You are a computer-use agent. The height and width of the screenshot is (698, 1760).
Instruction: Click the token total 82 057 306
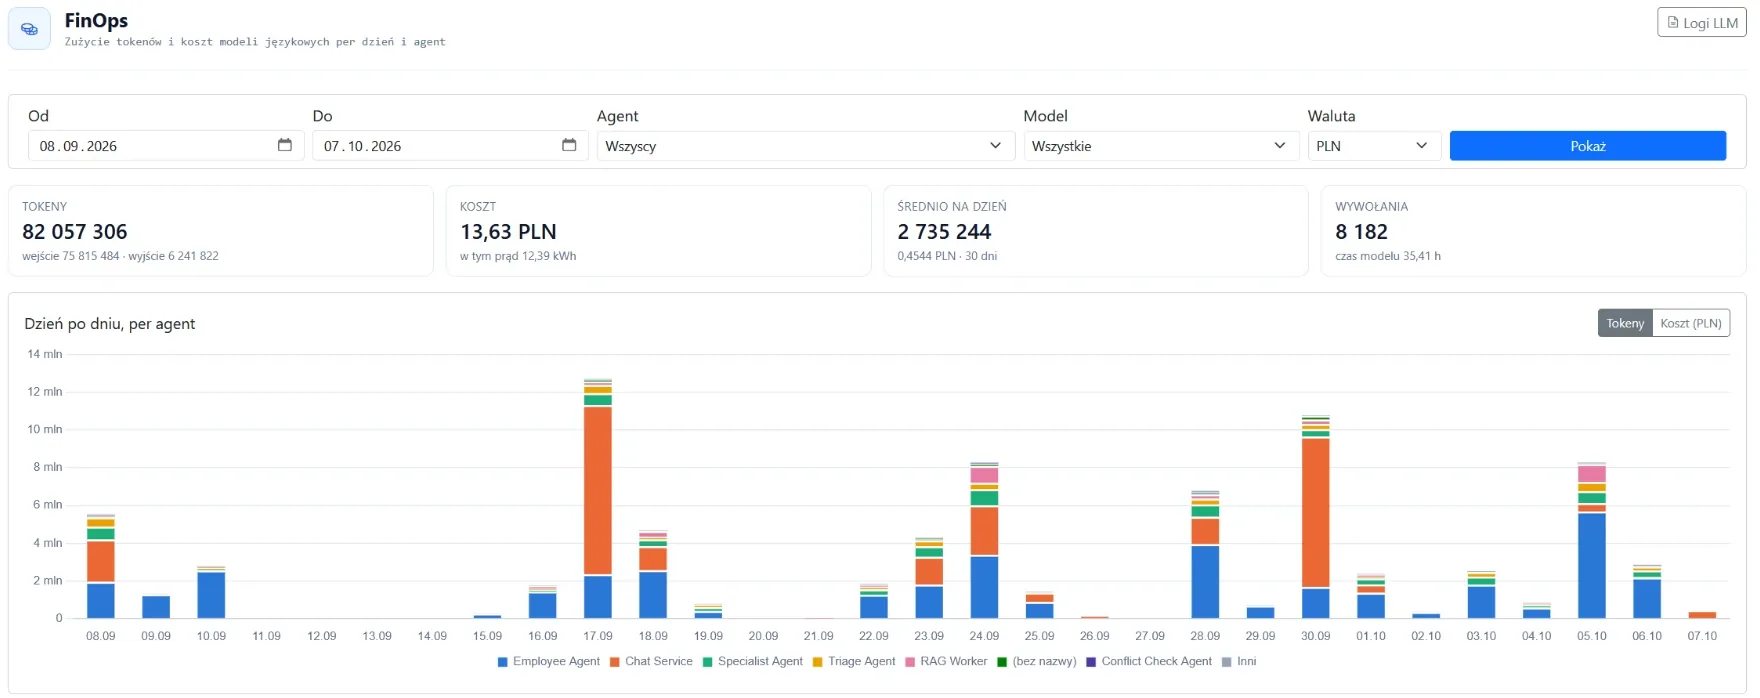point(75,232)
